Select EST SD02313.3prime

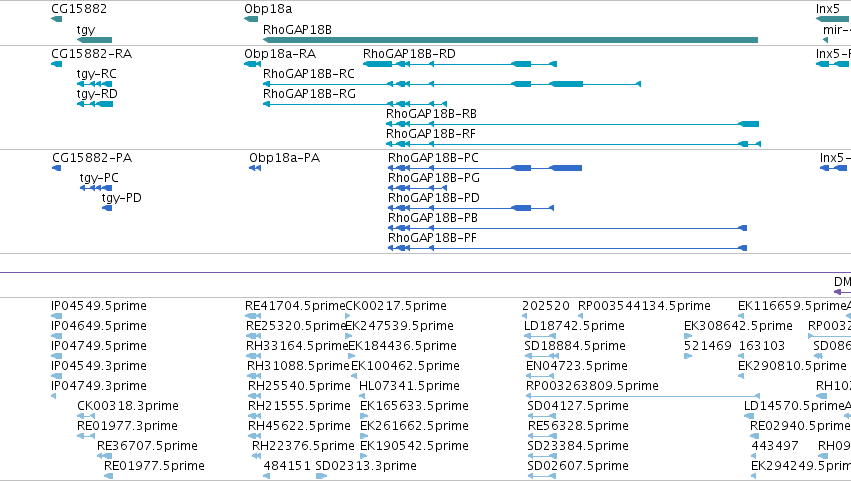coord(366,467)
